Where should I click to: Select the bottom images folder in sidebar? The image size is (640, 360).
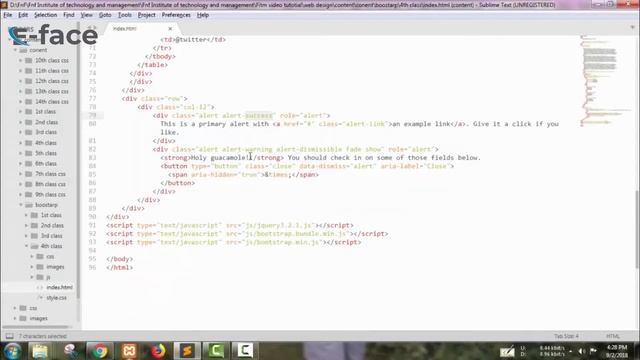38,318
